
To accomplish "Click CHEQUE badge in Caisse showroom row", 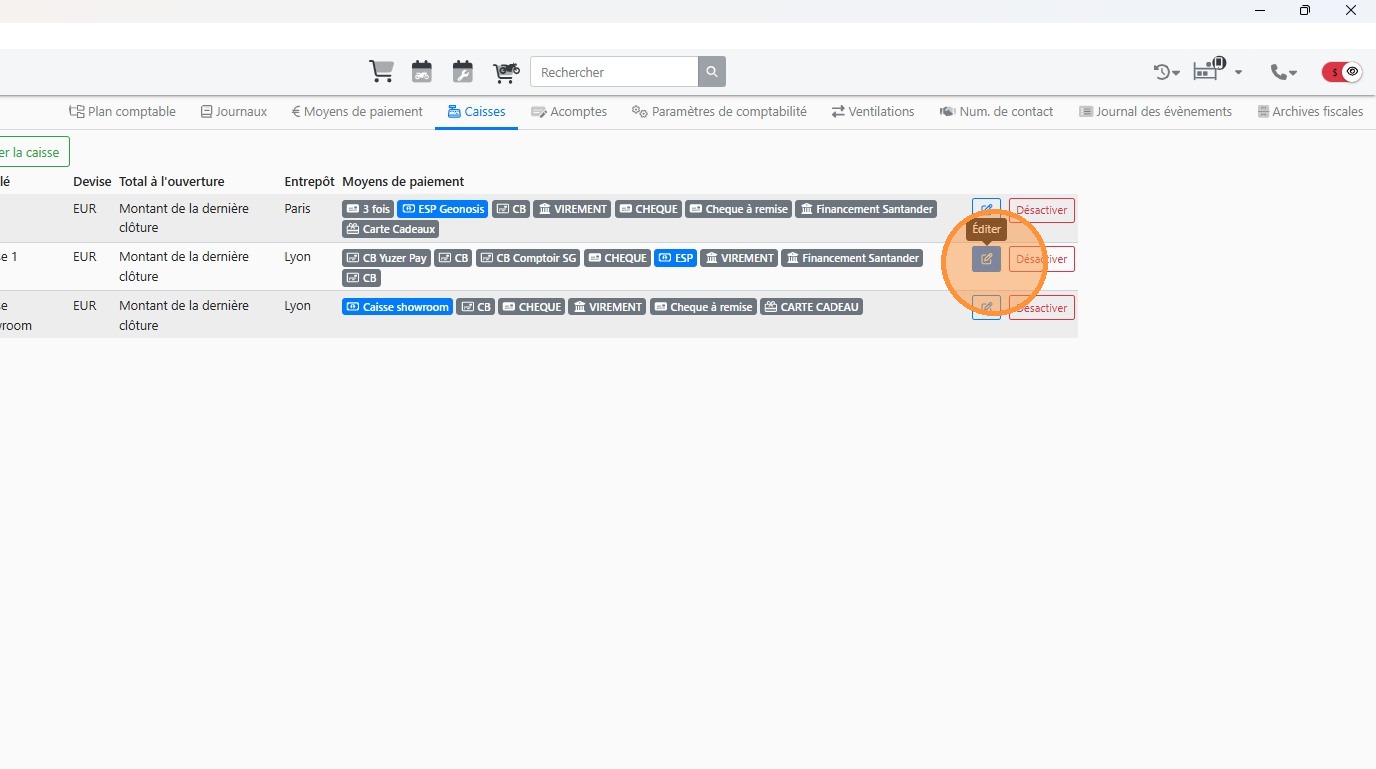I will [x=532, y=307].
